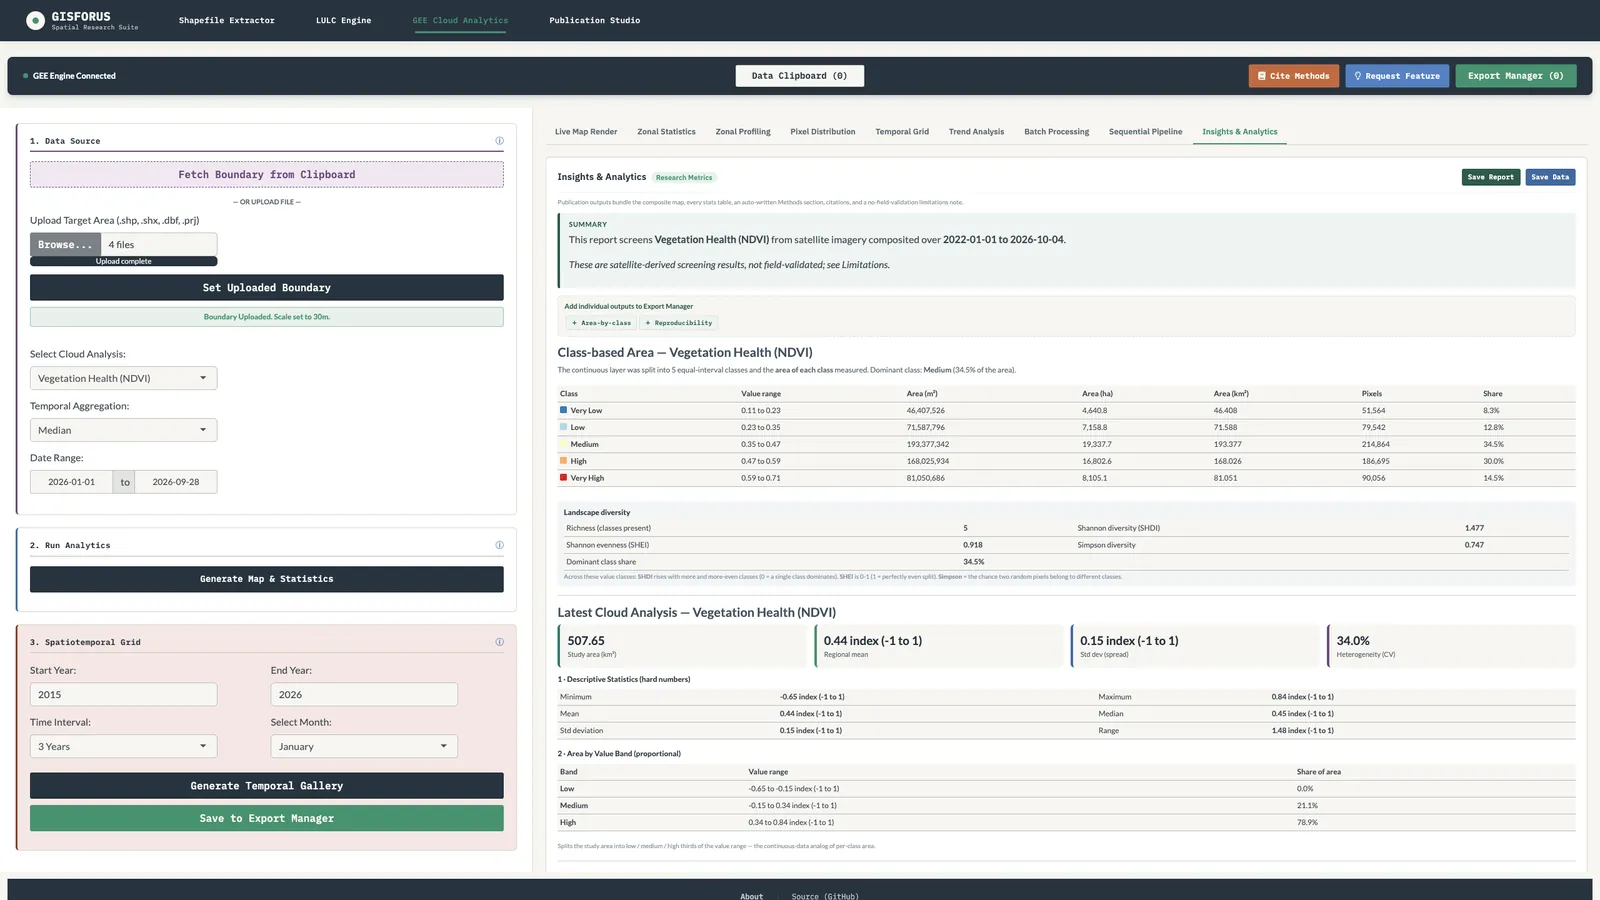The image size is (1600, 900).
Task: Open the Source (GitHub) footer link
Action: click(x=825, y=896)
